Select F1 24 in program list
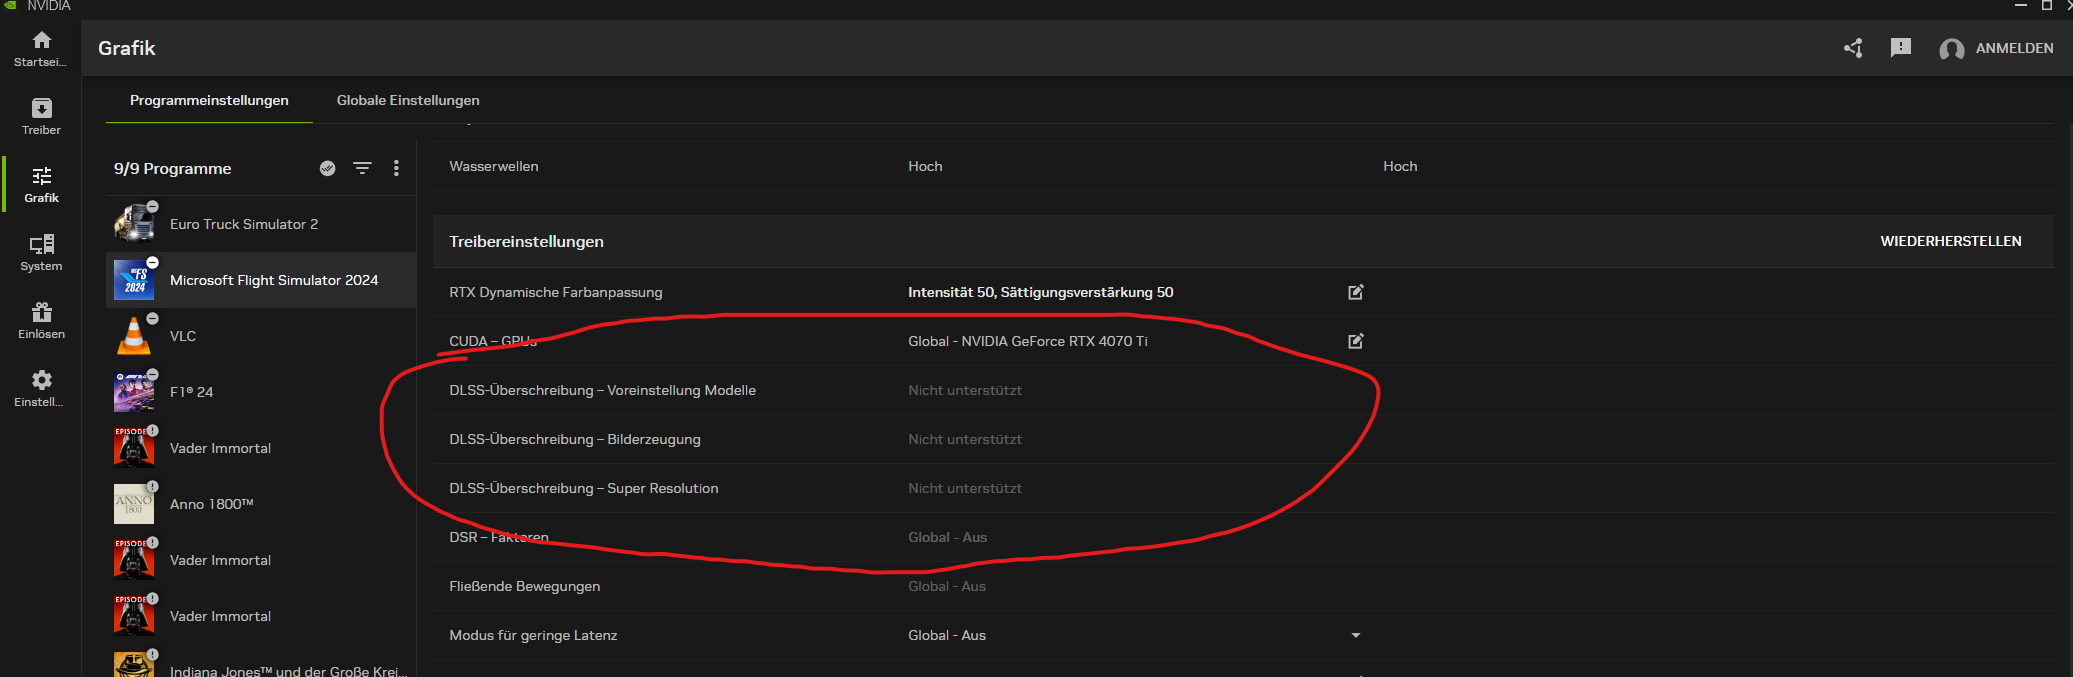 coord(261,392)
